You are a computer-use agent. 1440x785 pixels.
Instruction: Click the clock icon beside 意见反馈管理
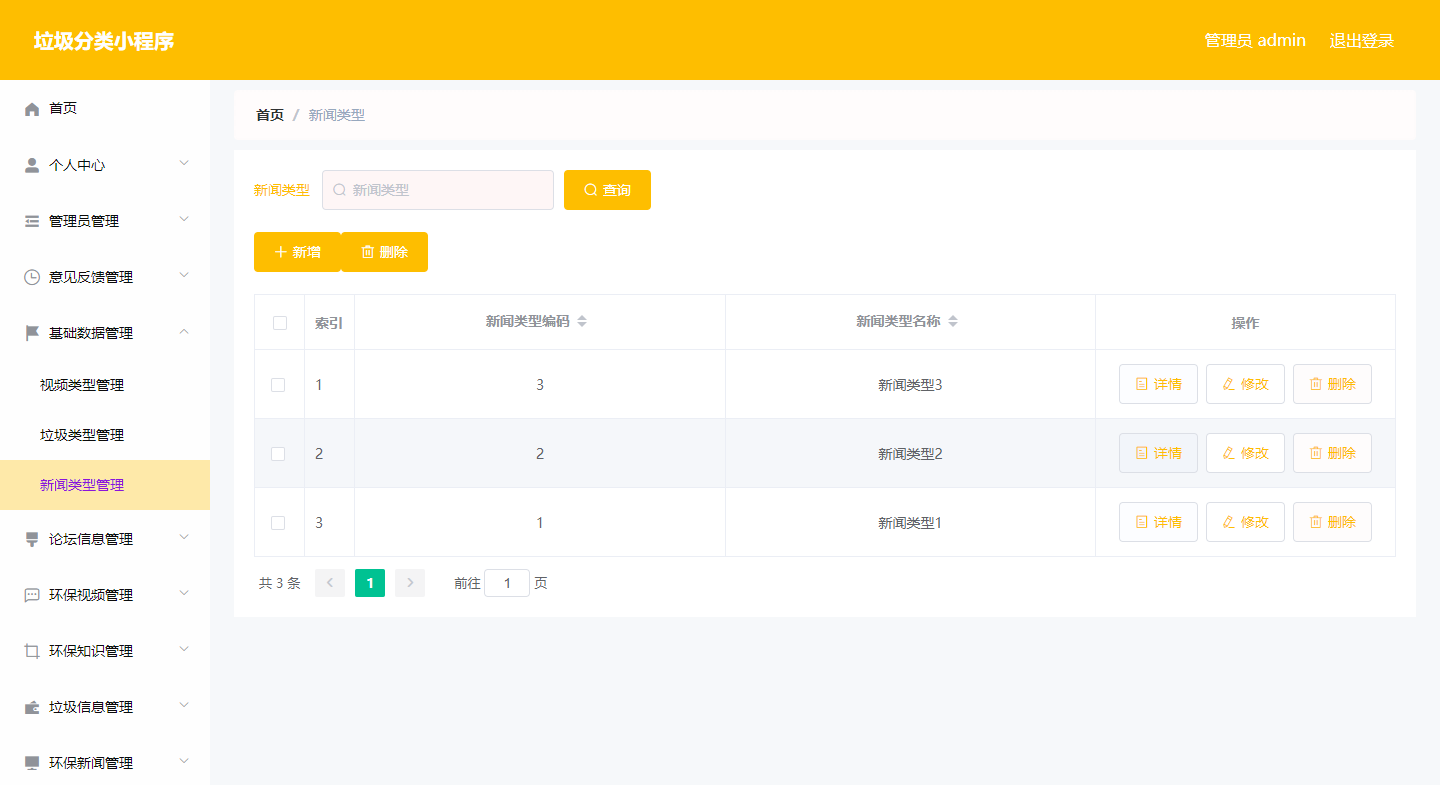click(x=31, y=276)
